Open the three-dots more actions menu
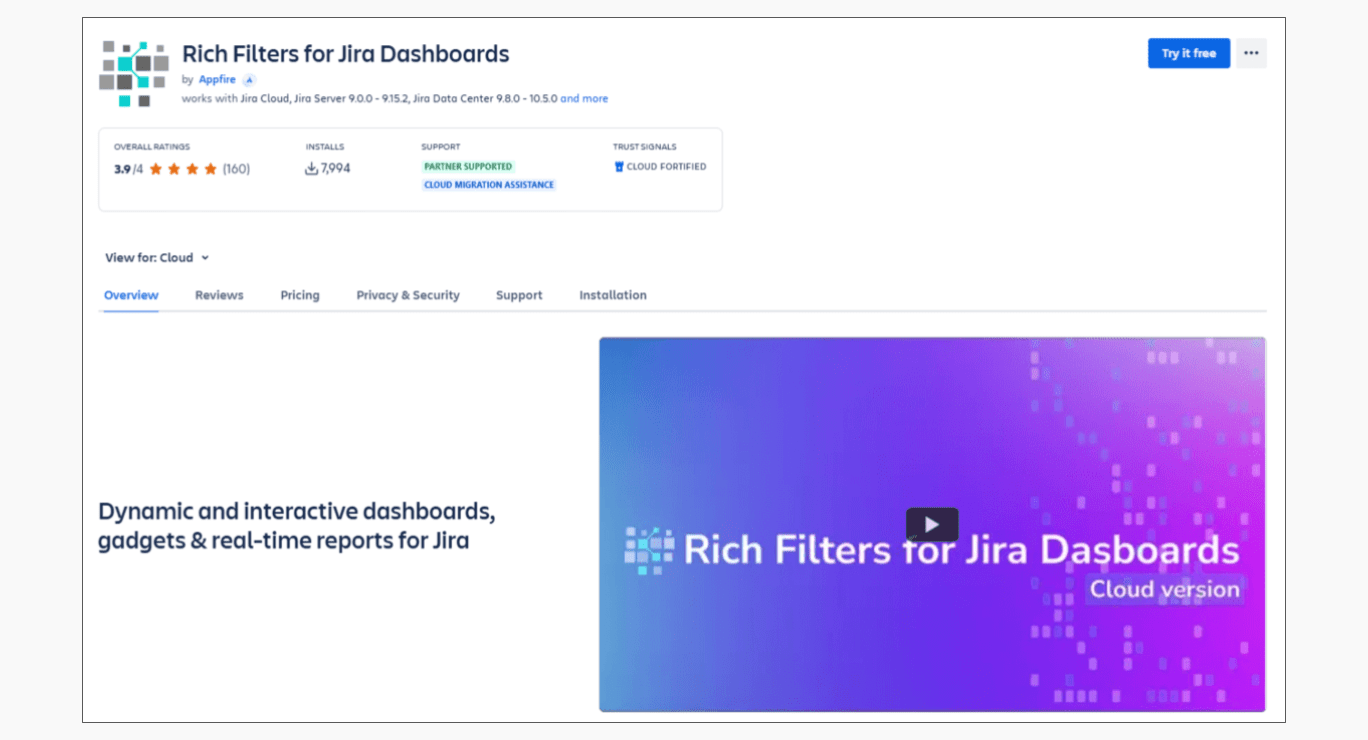 1251,53
